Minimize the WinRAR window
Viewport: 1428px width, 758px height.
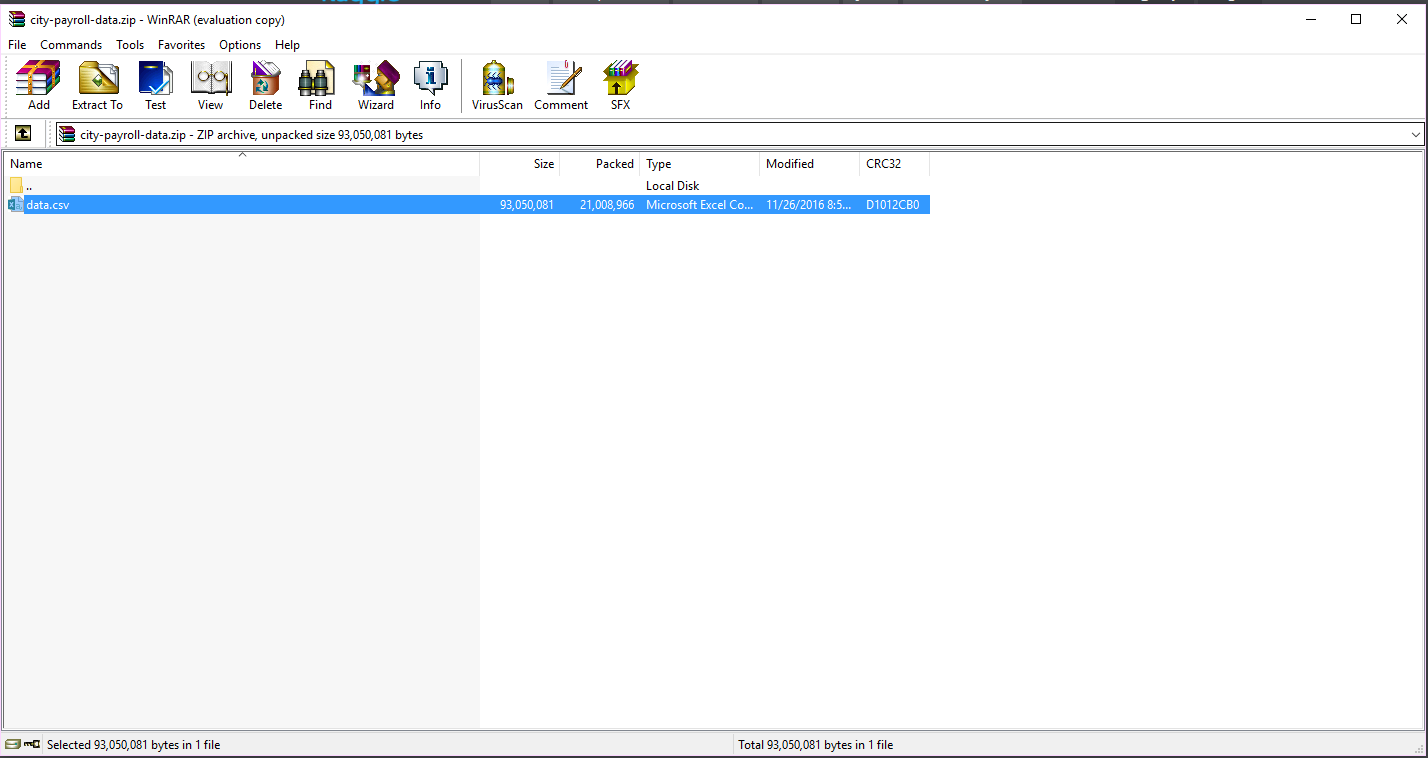point(1310,19)
